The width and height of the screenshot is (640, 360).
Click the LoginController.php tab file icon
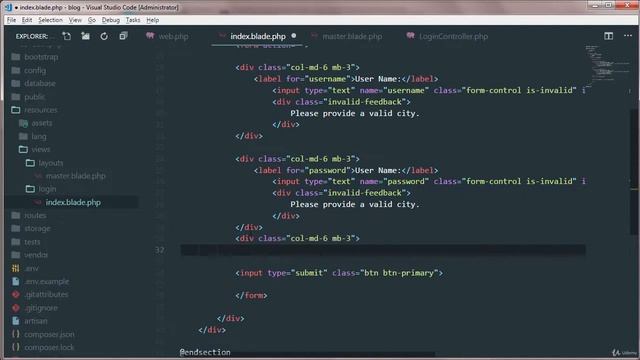click(x=410, y=36)
